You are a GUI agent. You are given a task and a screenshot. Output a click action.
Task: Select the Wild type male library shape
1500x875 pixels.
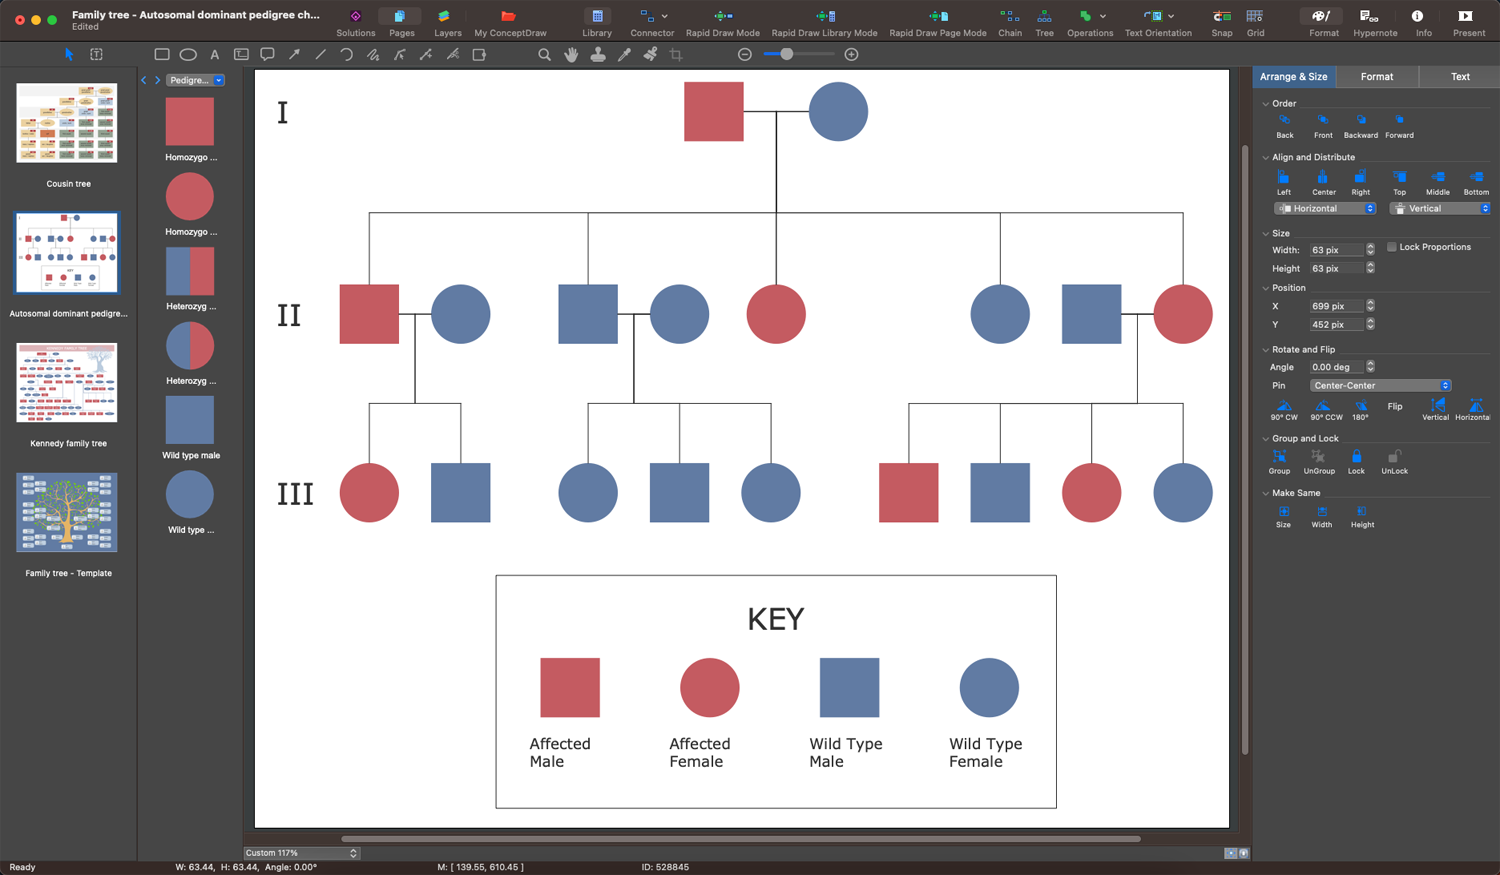(x=190, y=420)
